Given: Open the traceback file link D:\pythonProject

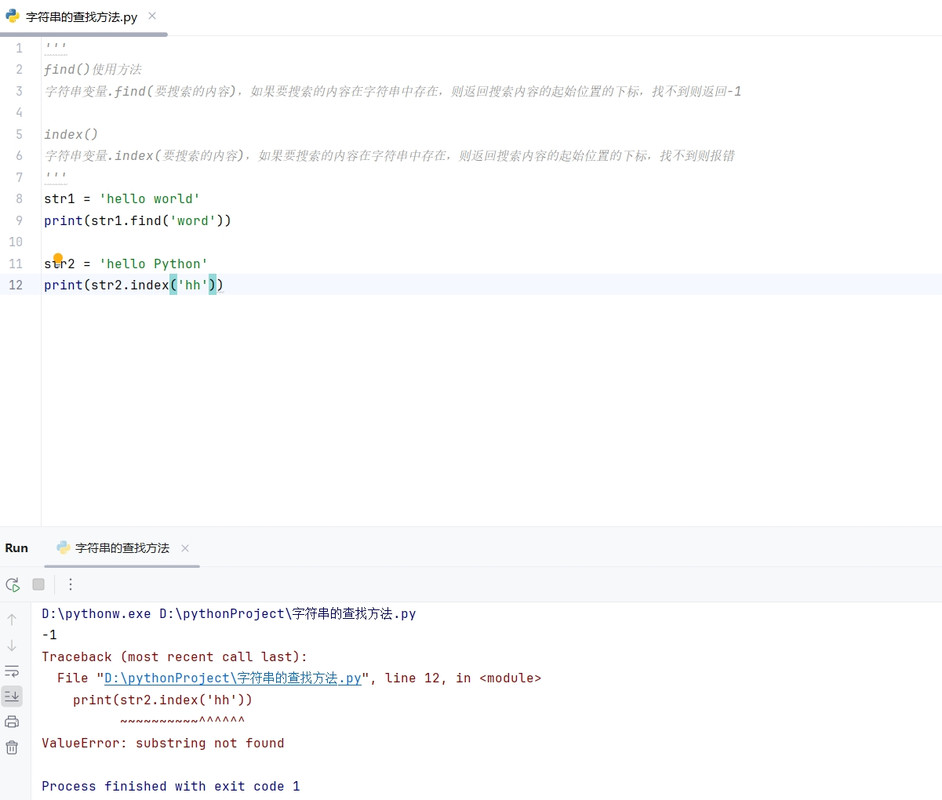Looking at the screenshot, I should pos(232,678).
